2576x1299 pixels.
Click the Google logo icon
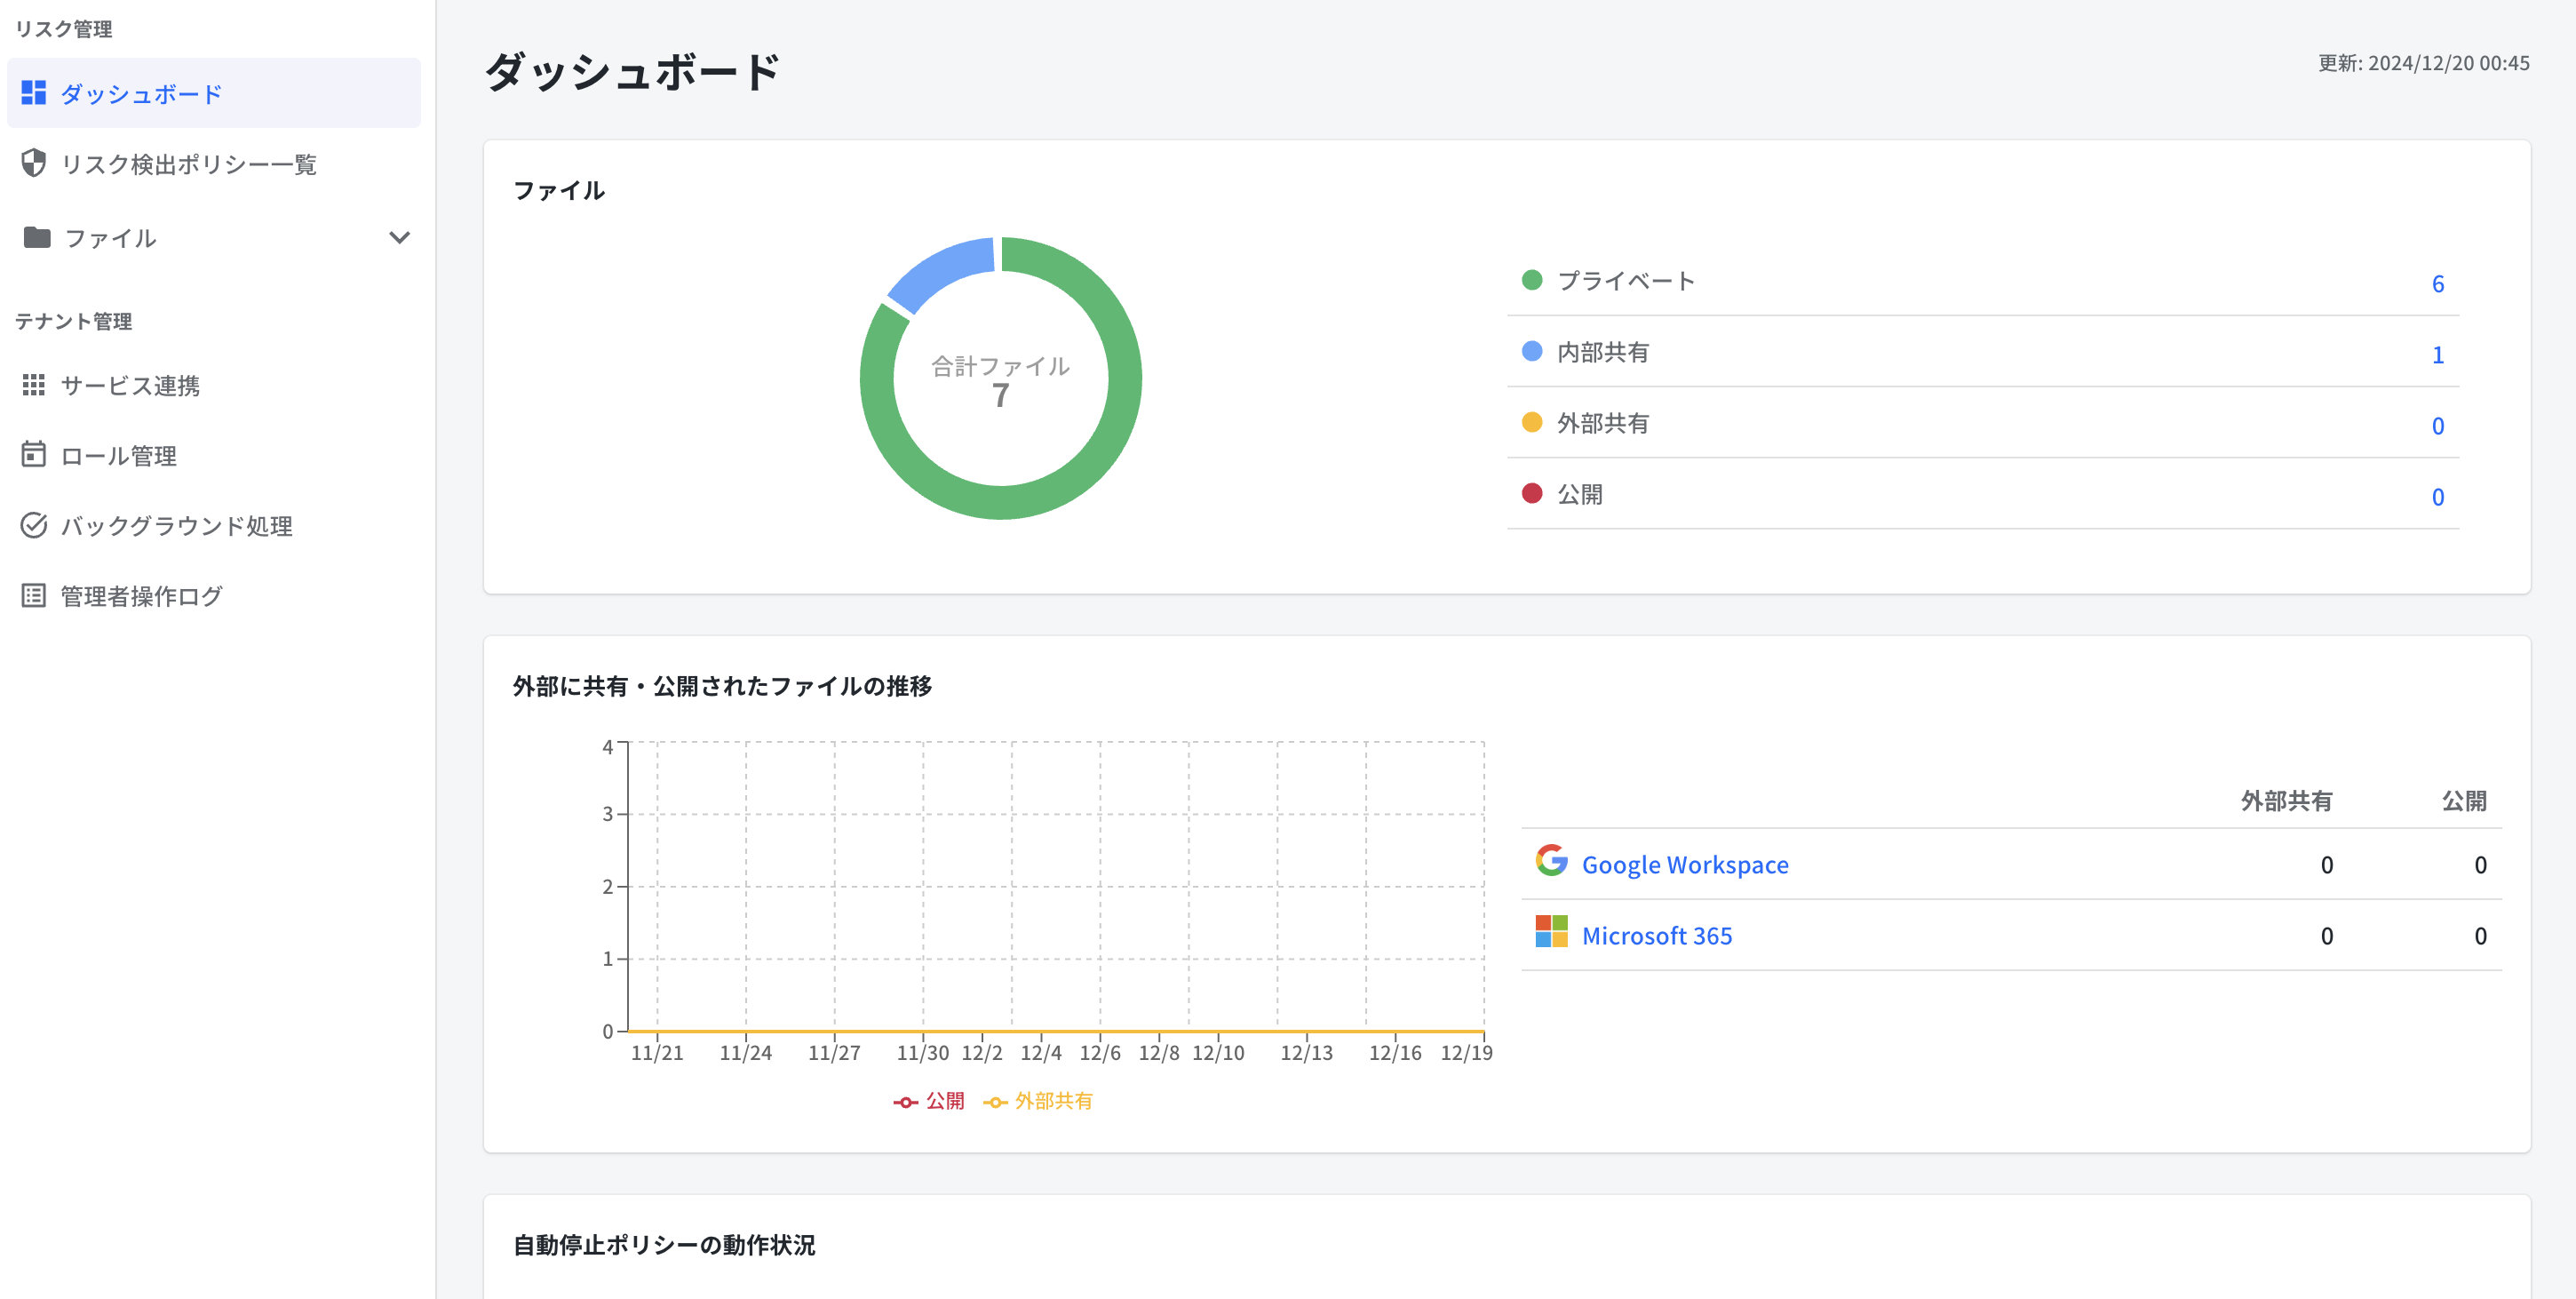pyautogui.click(x=1551, y=861)
